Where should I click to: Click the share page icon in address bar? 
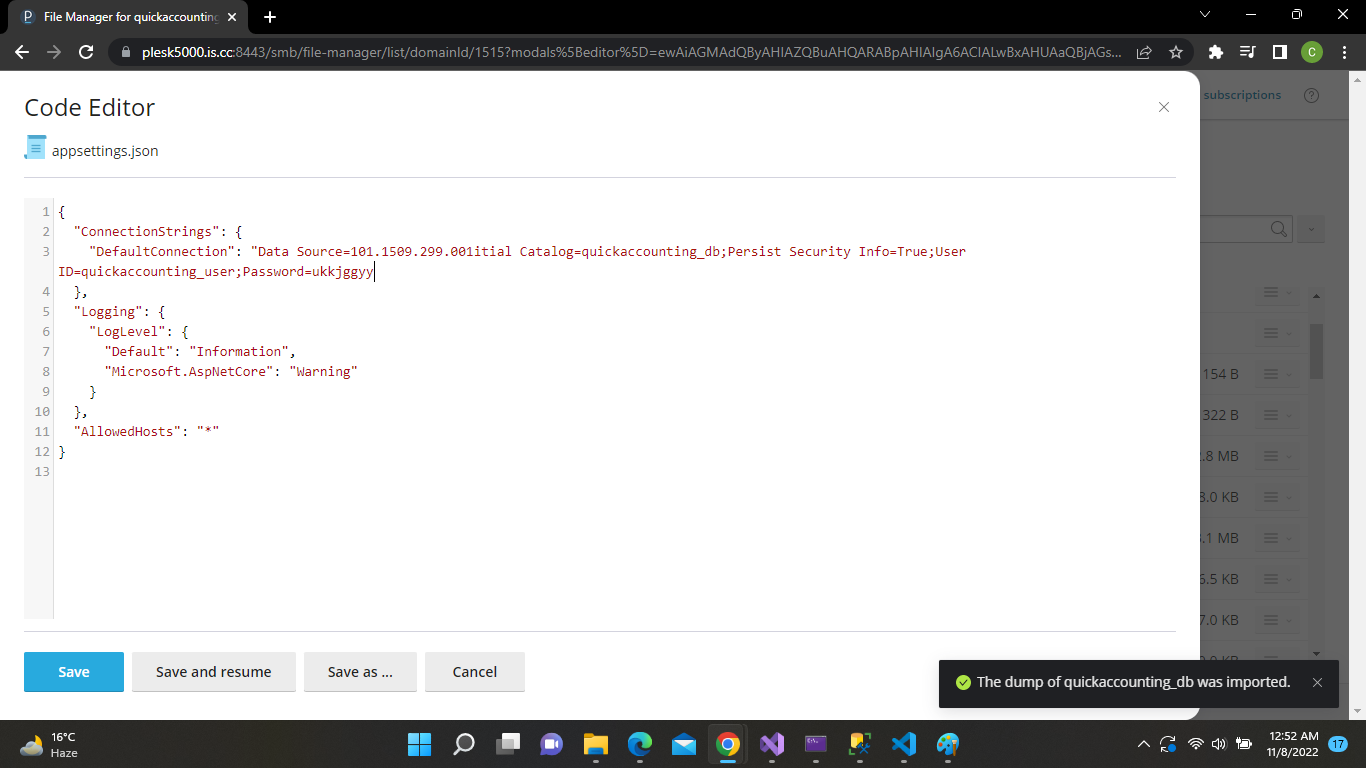[1144, 52]
